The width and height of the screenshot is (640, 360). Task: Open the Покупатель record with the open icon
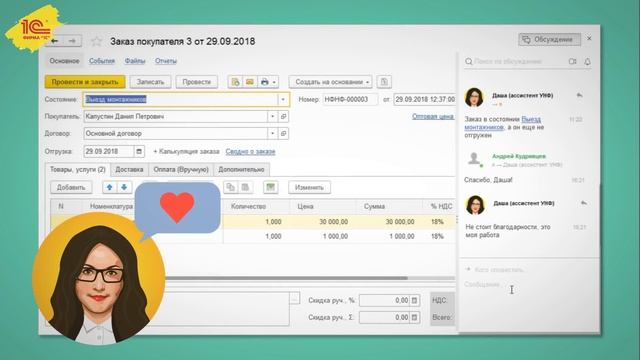pos(284,116)
